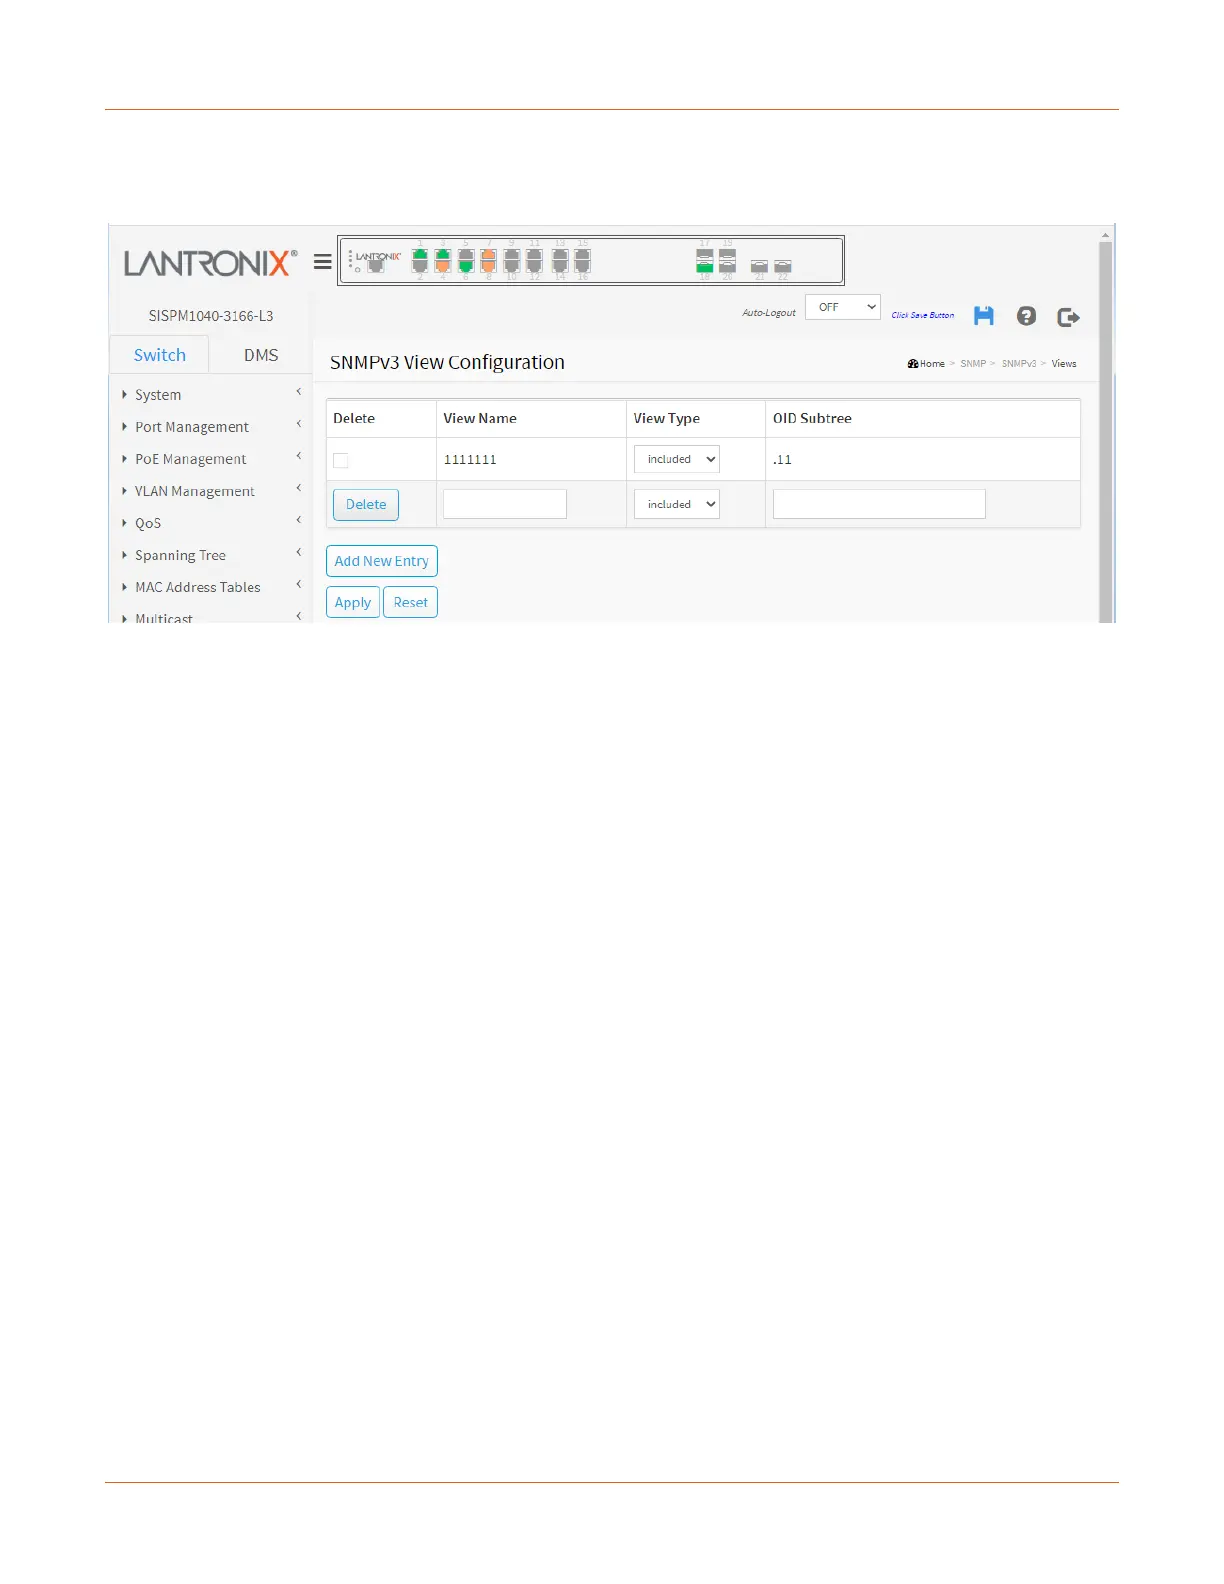
Task: Click the new View Name input field
Action: (505, 504)
